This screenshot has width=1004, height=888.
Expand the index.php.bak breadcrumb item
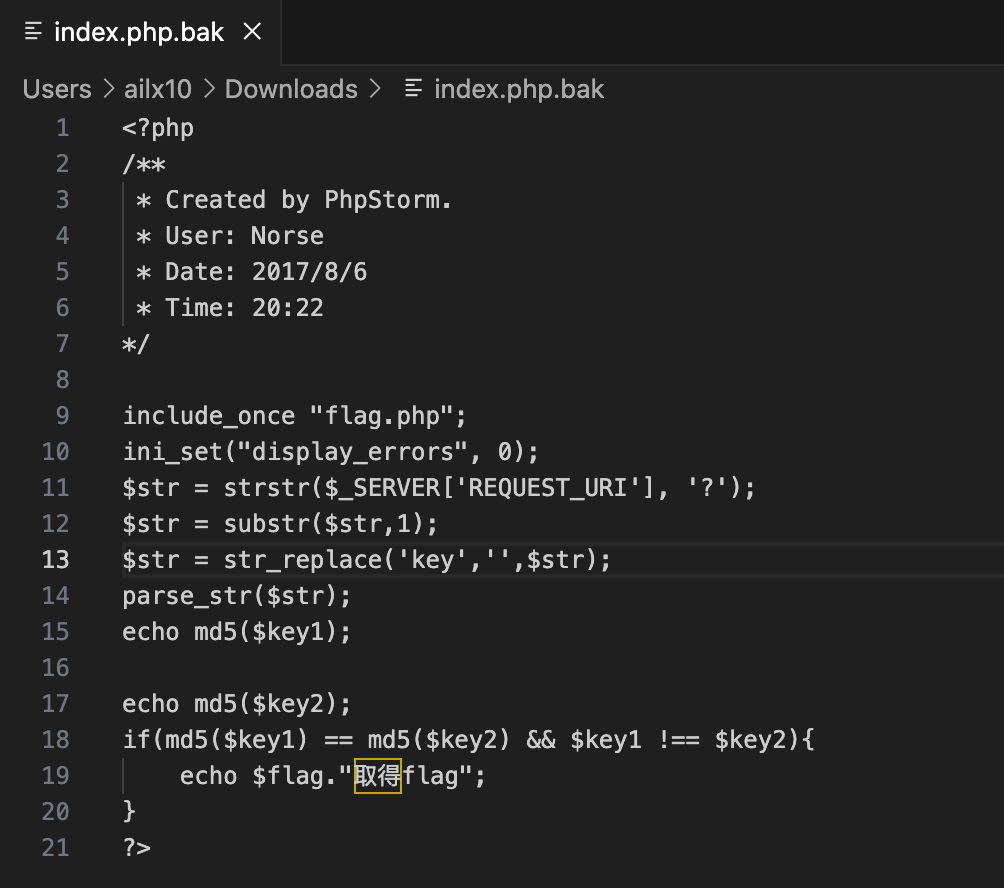pos(517,89)
